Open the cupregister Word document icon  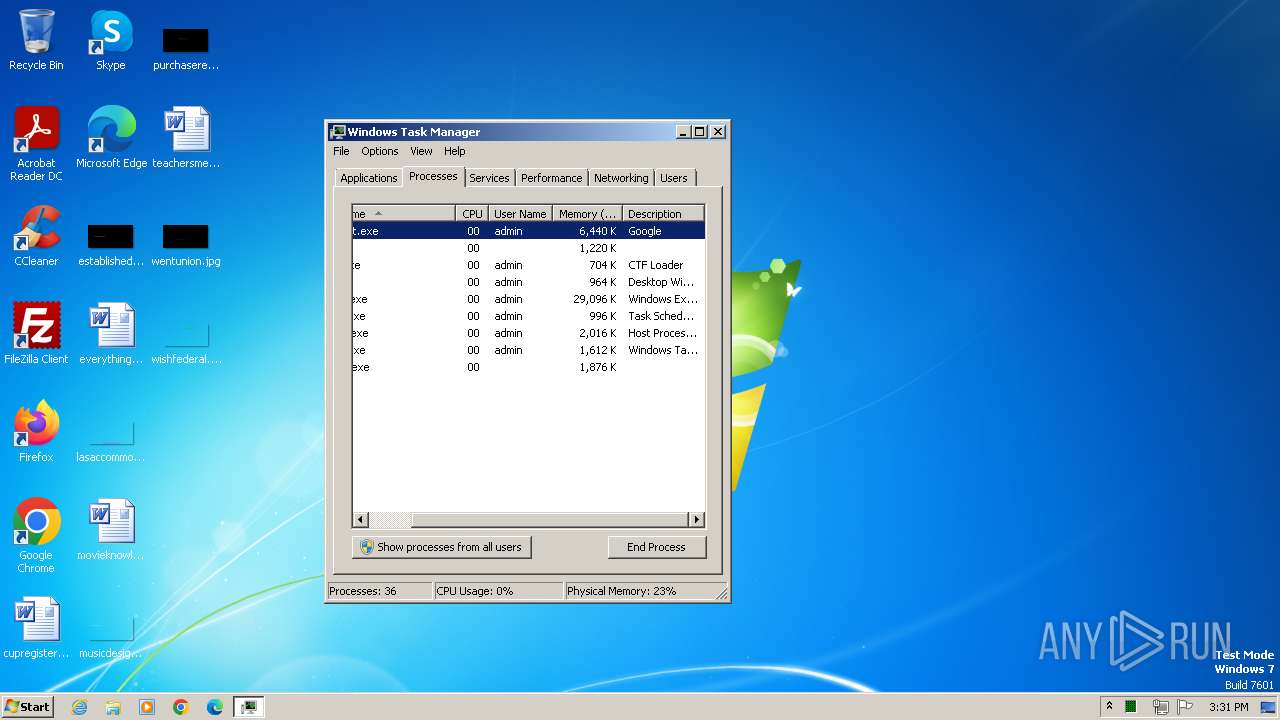pos(36,627)
